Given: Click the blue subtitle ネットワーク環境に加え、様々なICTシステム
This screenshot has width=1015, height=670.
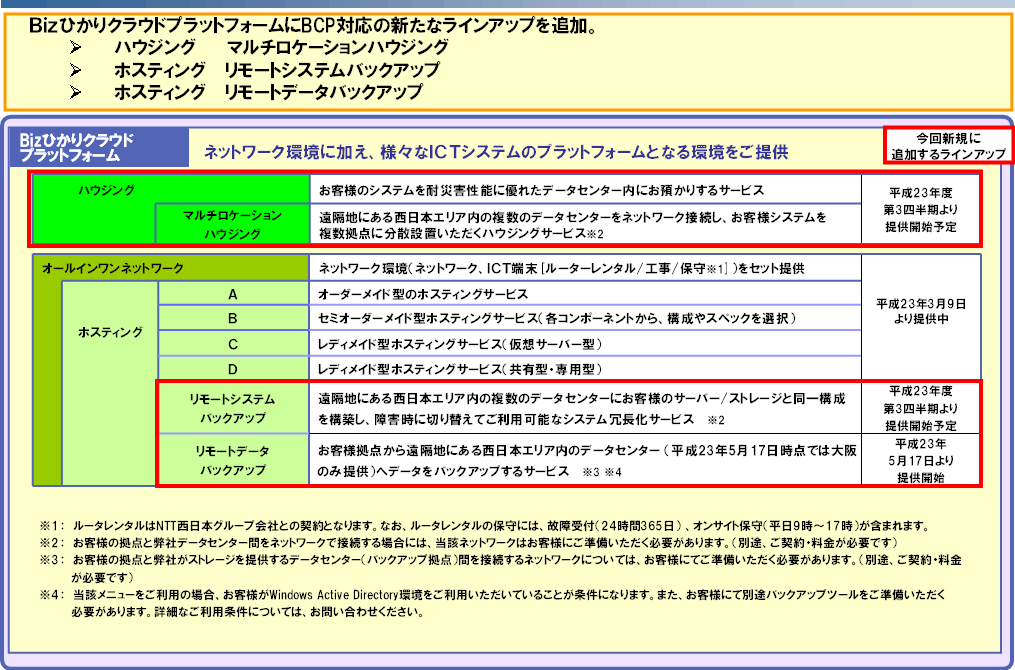Looking at the screenshot, I should coord(496,152).
